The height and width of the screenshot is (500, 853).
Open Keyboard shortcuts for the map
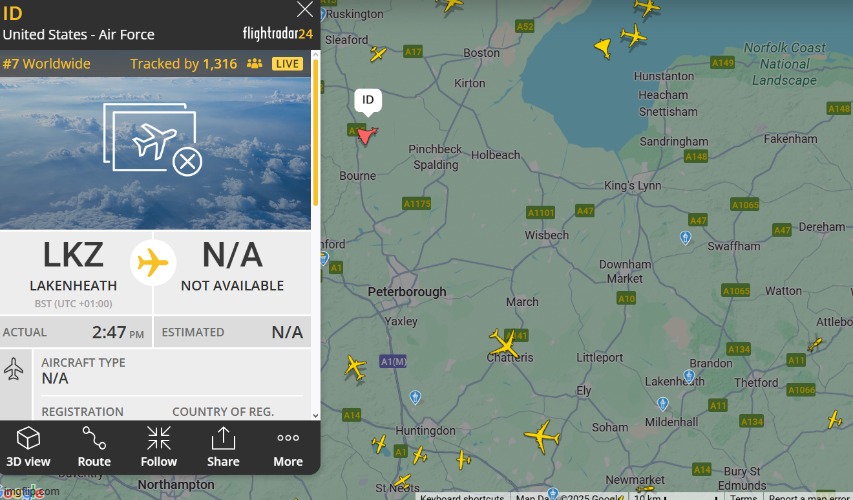pos(463,497)
